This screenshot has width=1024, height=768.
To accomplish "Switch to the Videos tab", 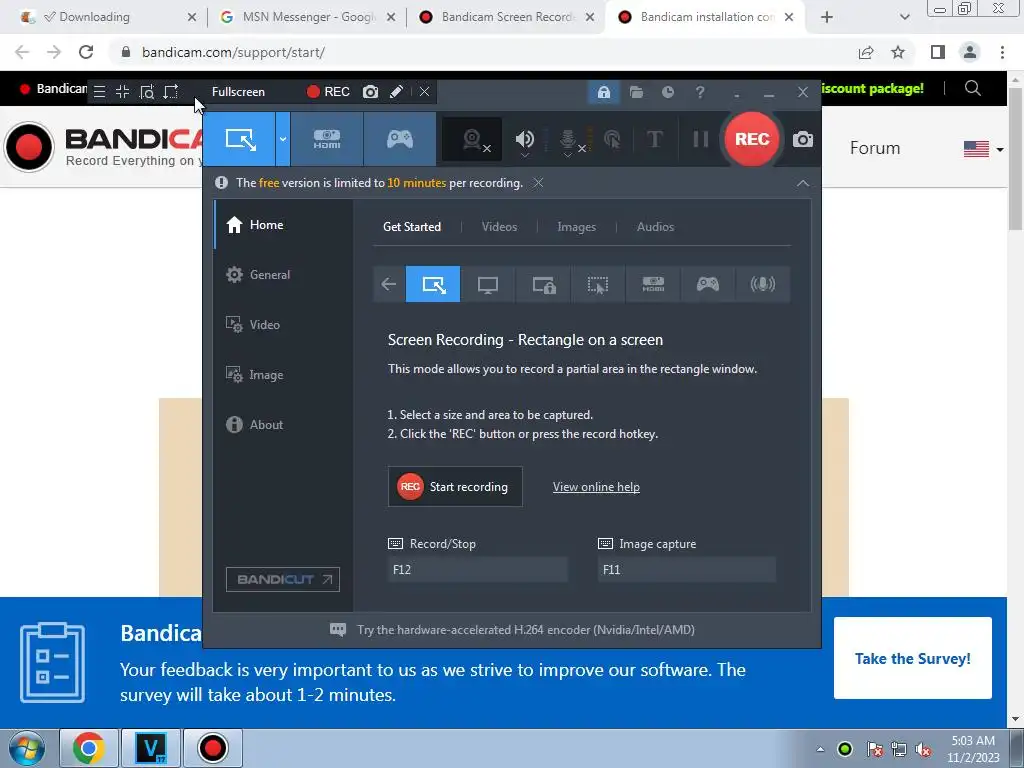I will pyautogui.click(x=499, y=227).
